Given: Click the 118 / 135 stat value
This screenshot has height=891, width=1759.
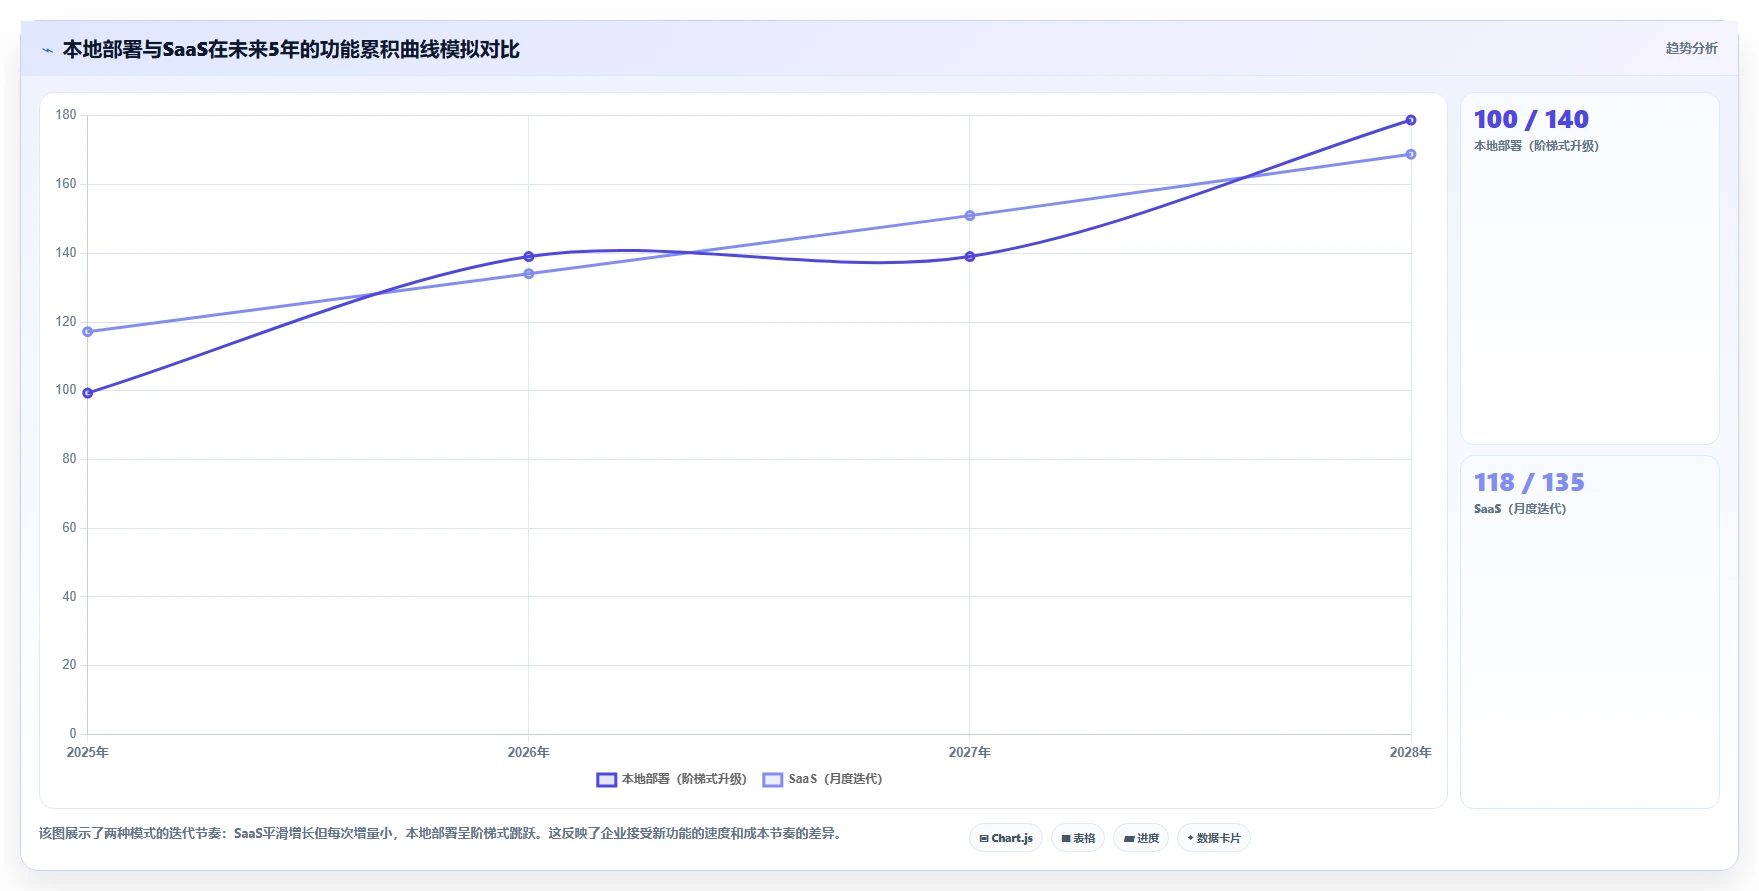Looking at the screenshot, I should point(1529,483).
